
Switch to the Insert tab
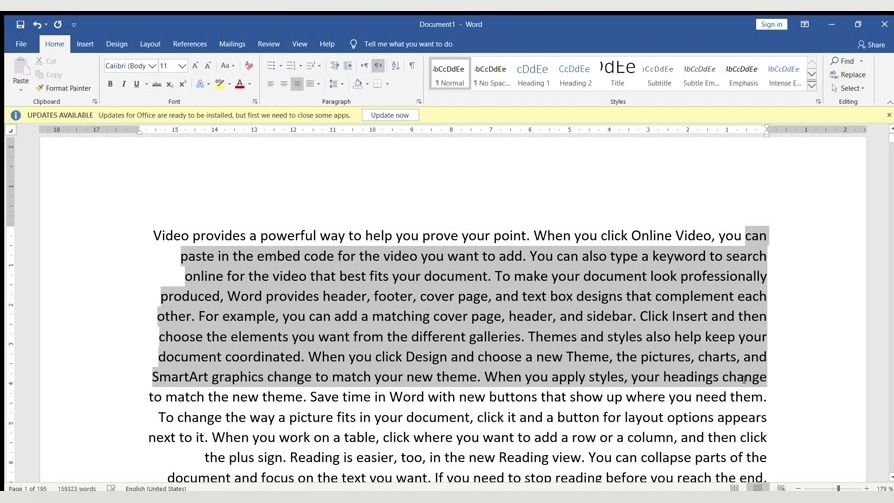pos(85,44)
